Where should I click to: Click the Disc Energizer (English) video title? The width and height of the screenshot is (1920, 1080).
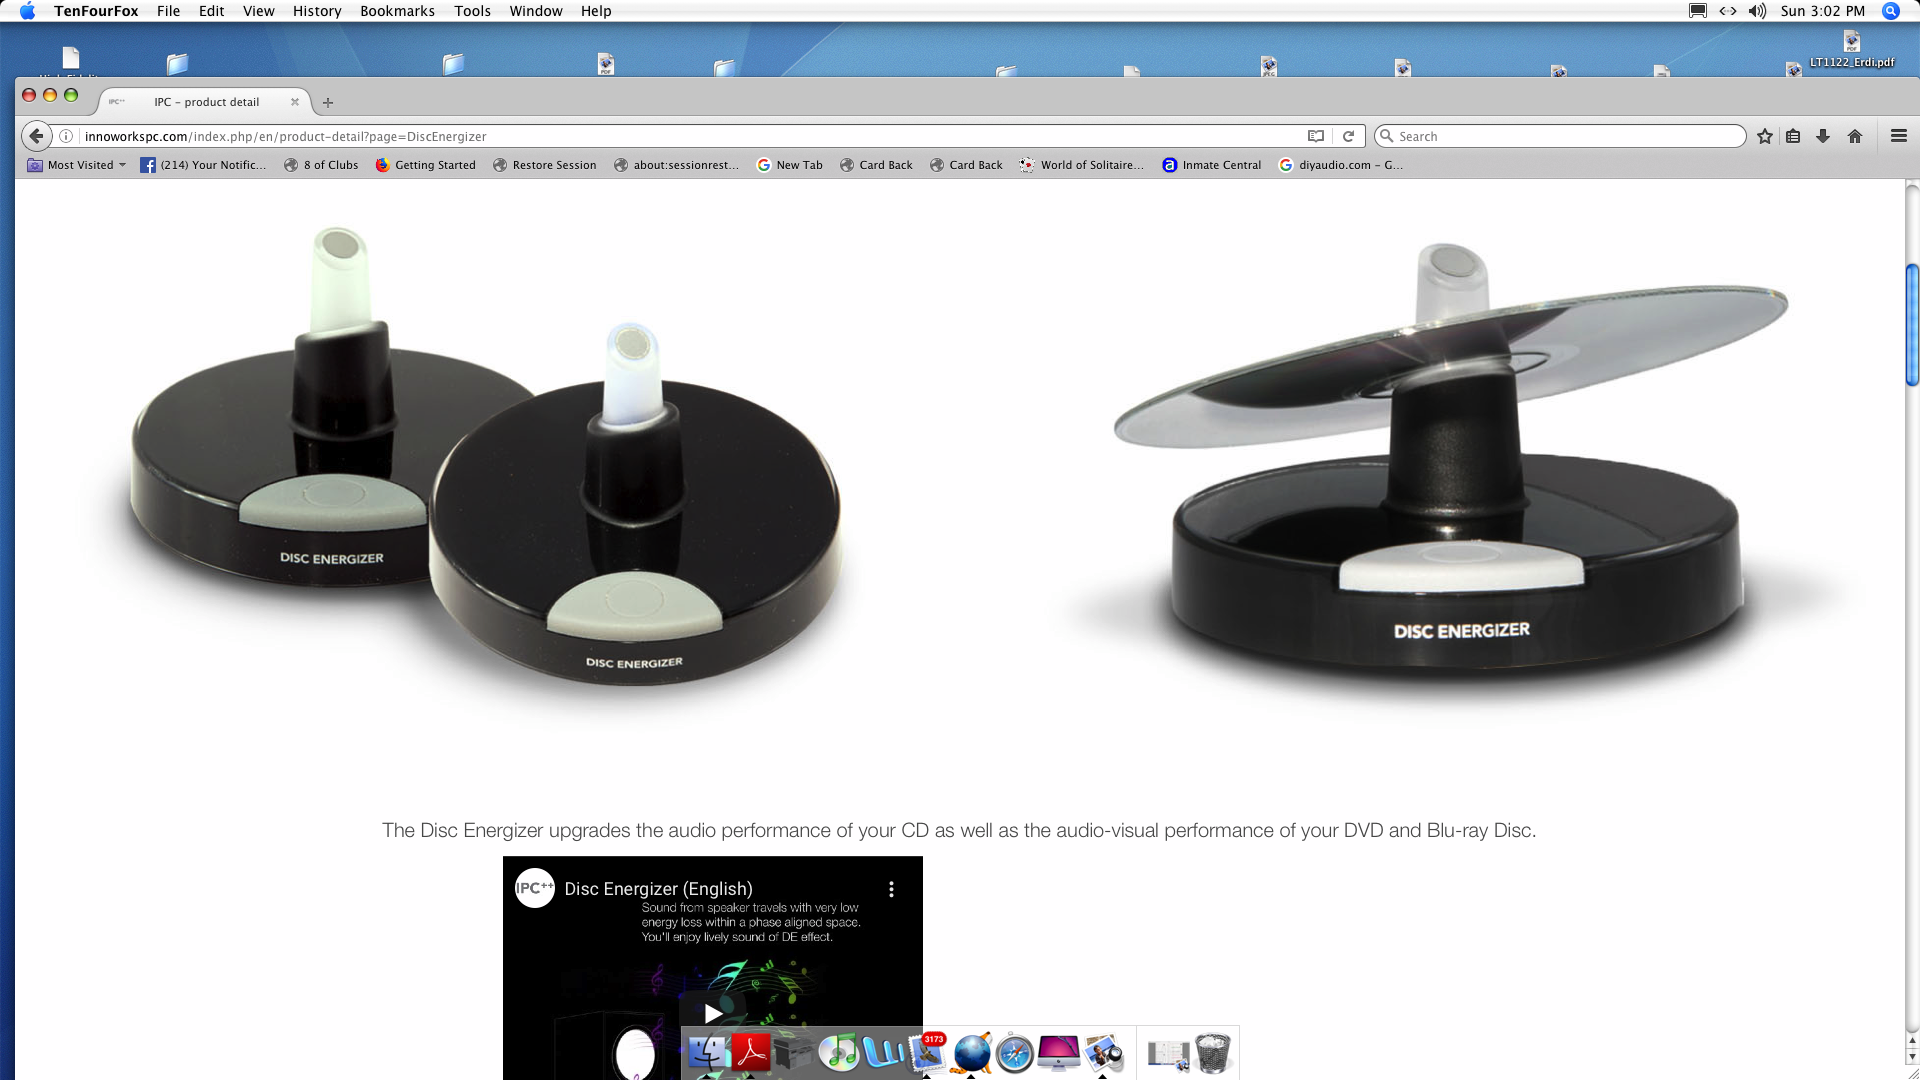coord(658,889)
